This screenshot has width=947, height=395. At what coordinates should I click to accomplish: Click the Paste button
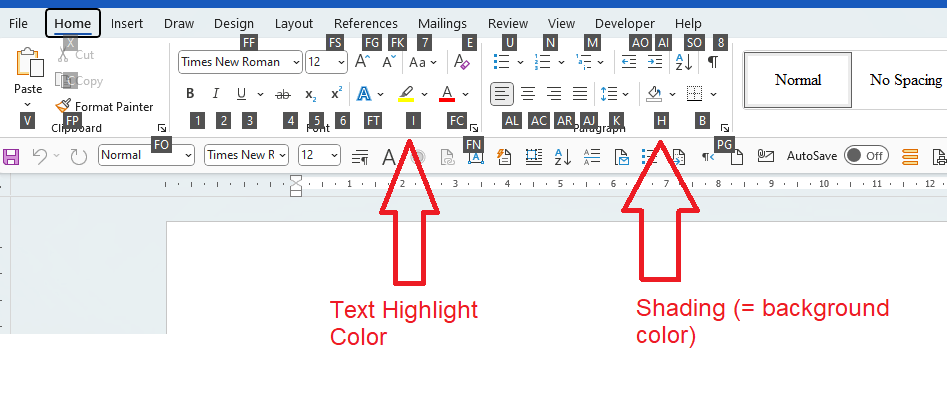[x=28, y=71]
